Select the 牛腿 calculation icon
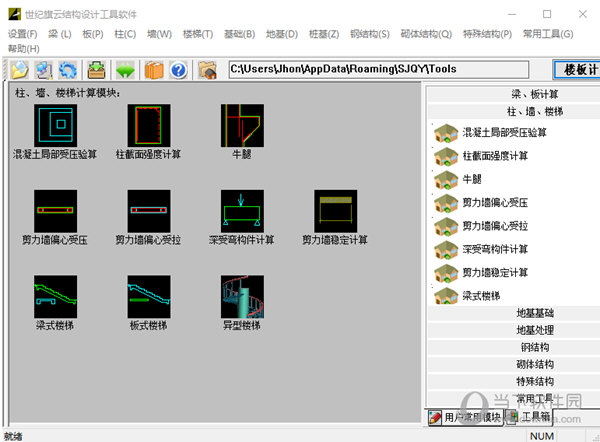The height and width of the screenshot is (442, 600). click(241, 125)
